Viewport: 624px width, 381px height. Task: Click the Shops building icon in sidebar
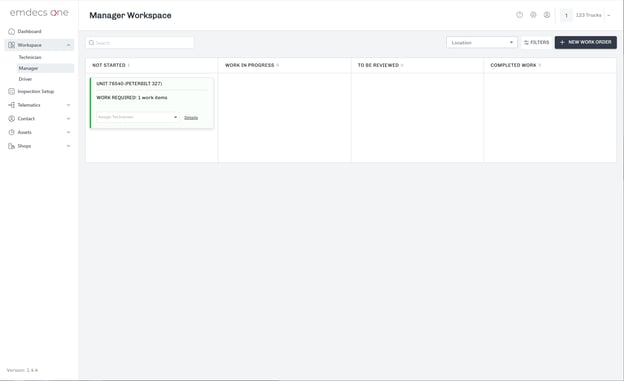12,146
